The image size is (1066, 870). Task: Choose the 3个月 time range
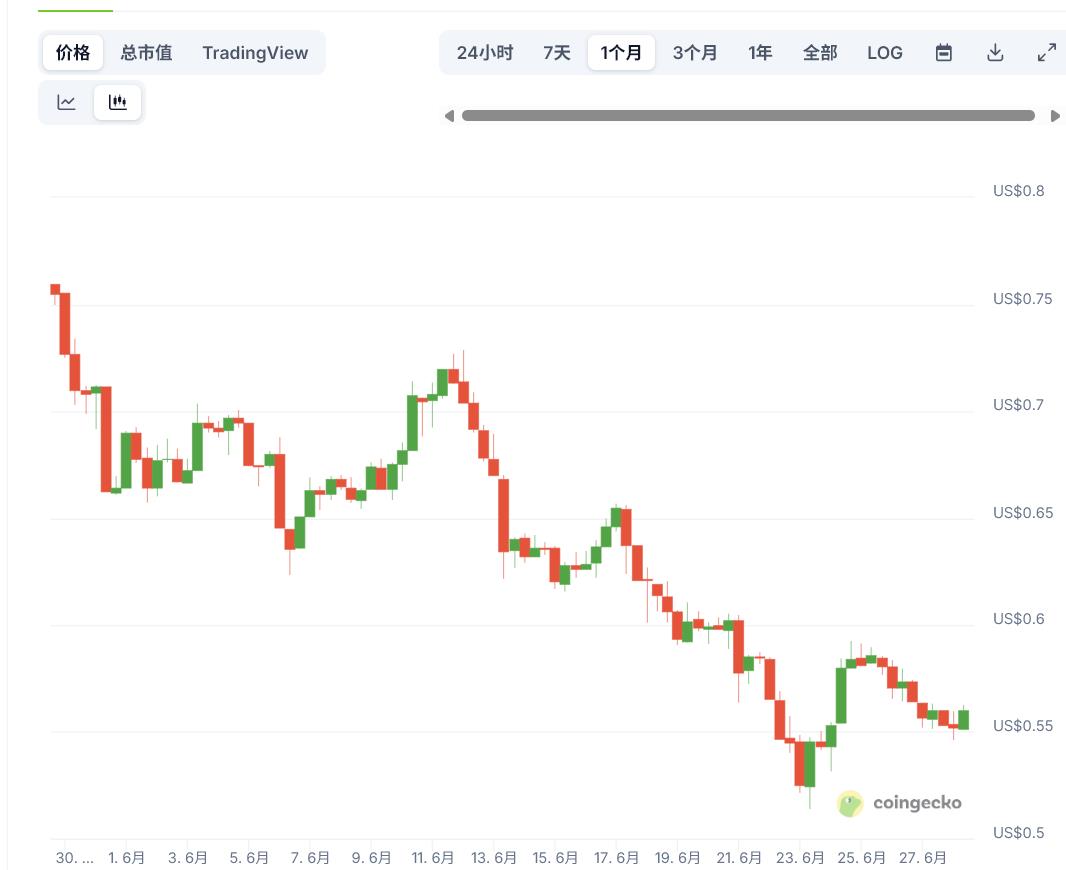695,53
